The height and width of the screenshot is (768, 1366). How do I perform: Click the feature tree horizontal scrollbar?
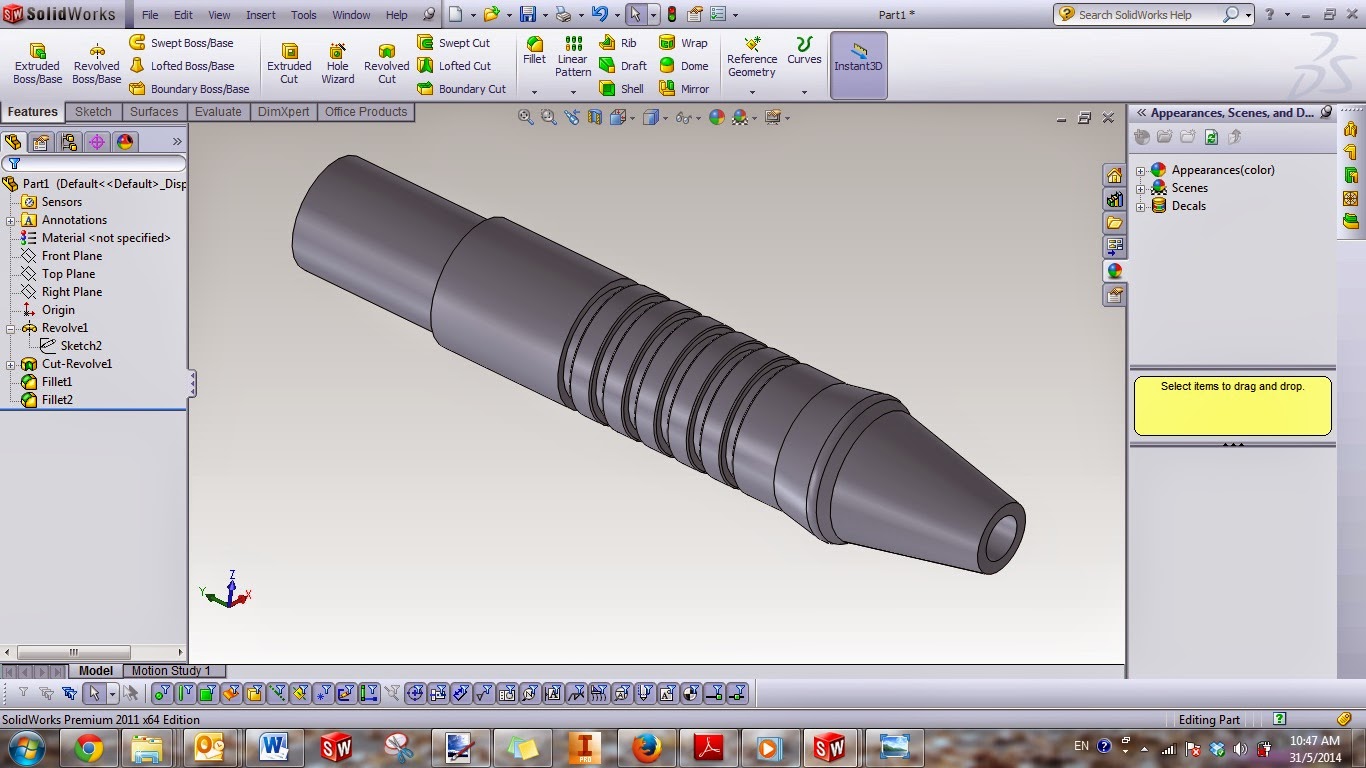(94, 653)
